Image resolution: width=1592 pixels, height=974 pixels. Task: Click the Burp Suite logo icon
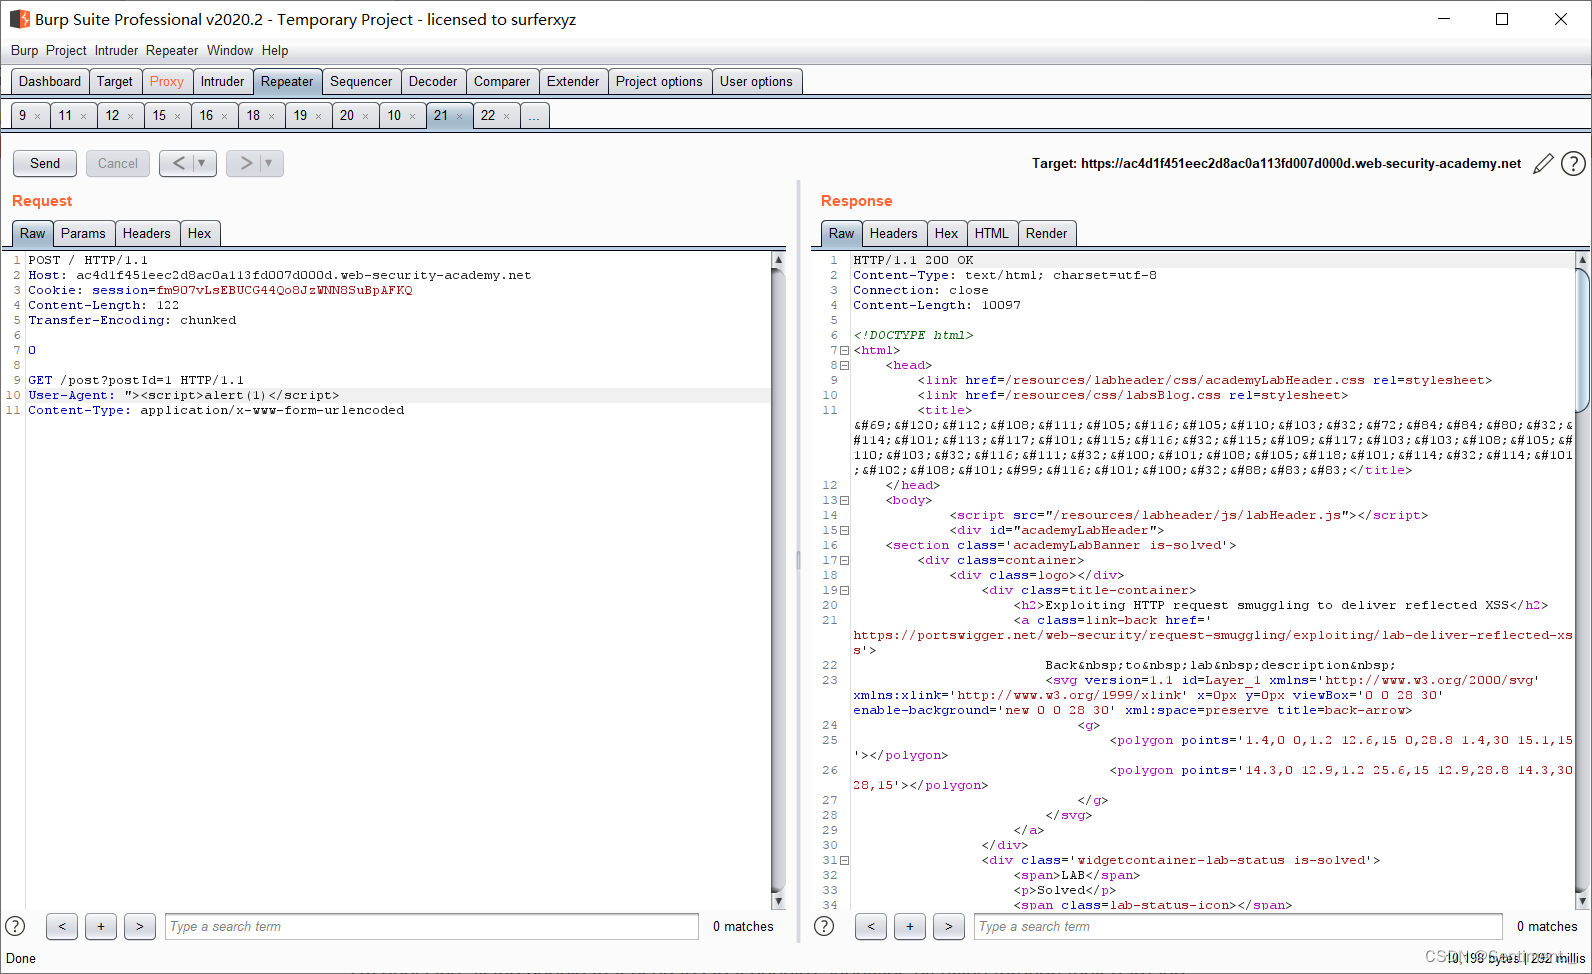pyautogui.click(x=19, y=19)
